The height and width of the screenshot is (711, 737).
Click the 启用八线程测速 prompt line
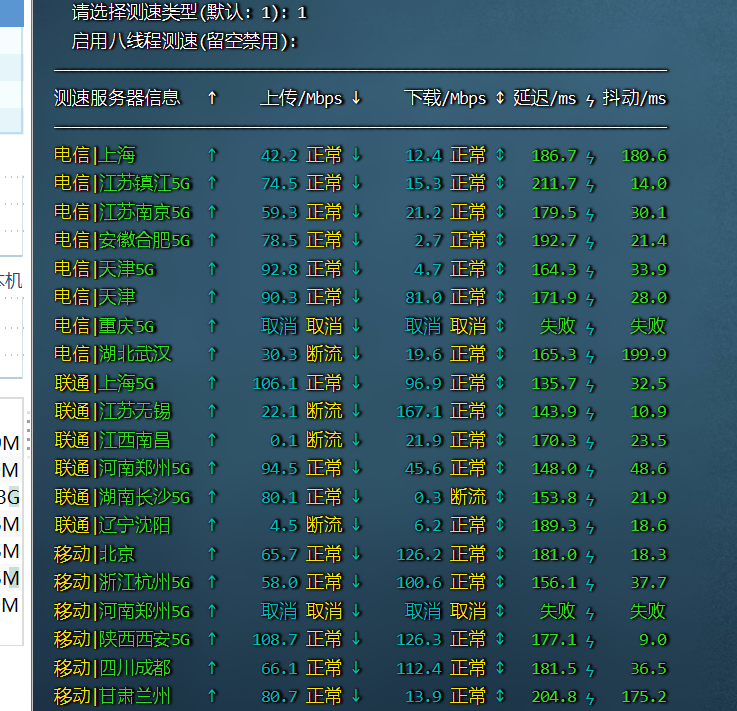[185, 41]
